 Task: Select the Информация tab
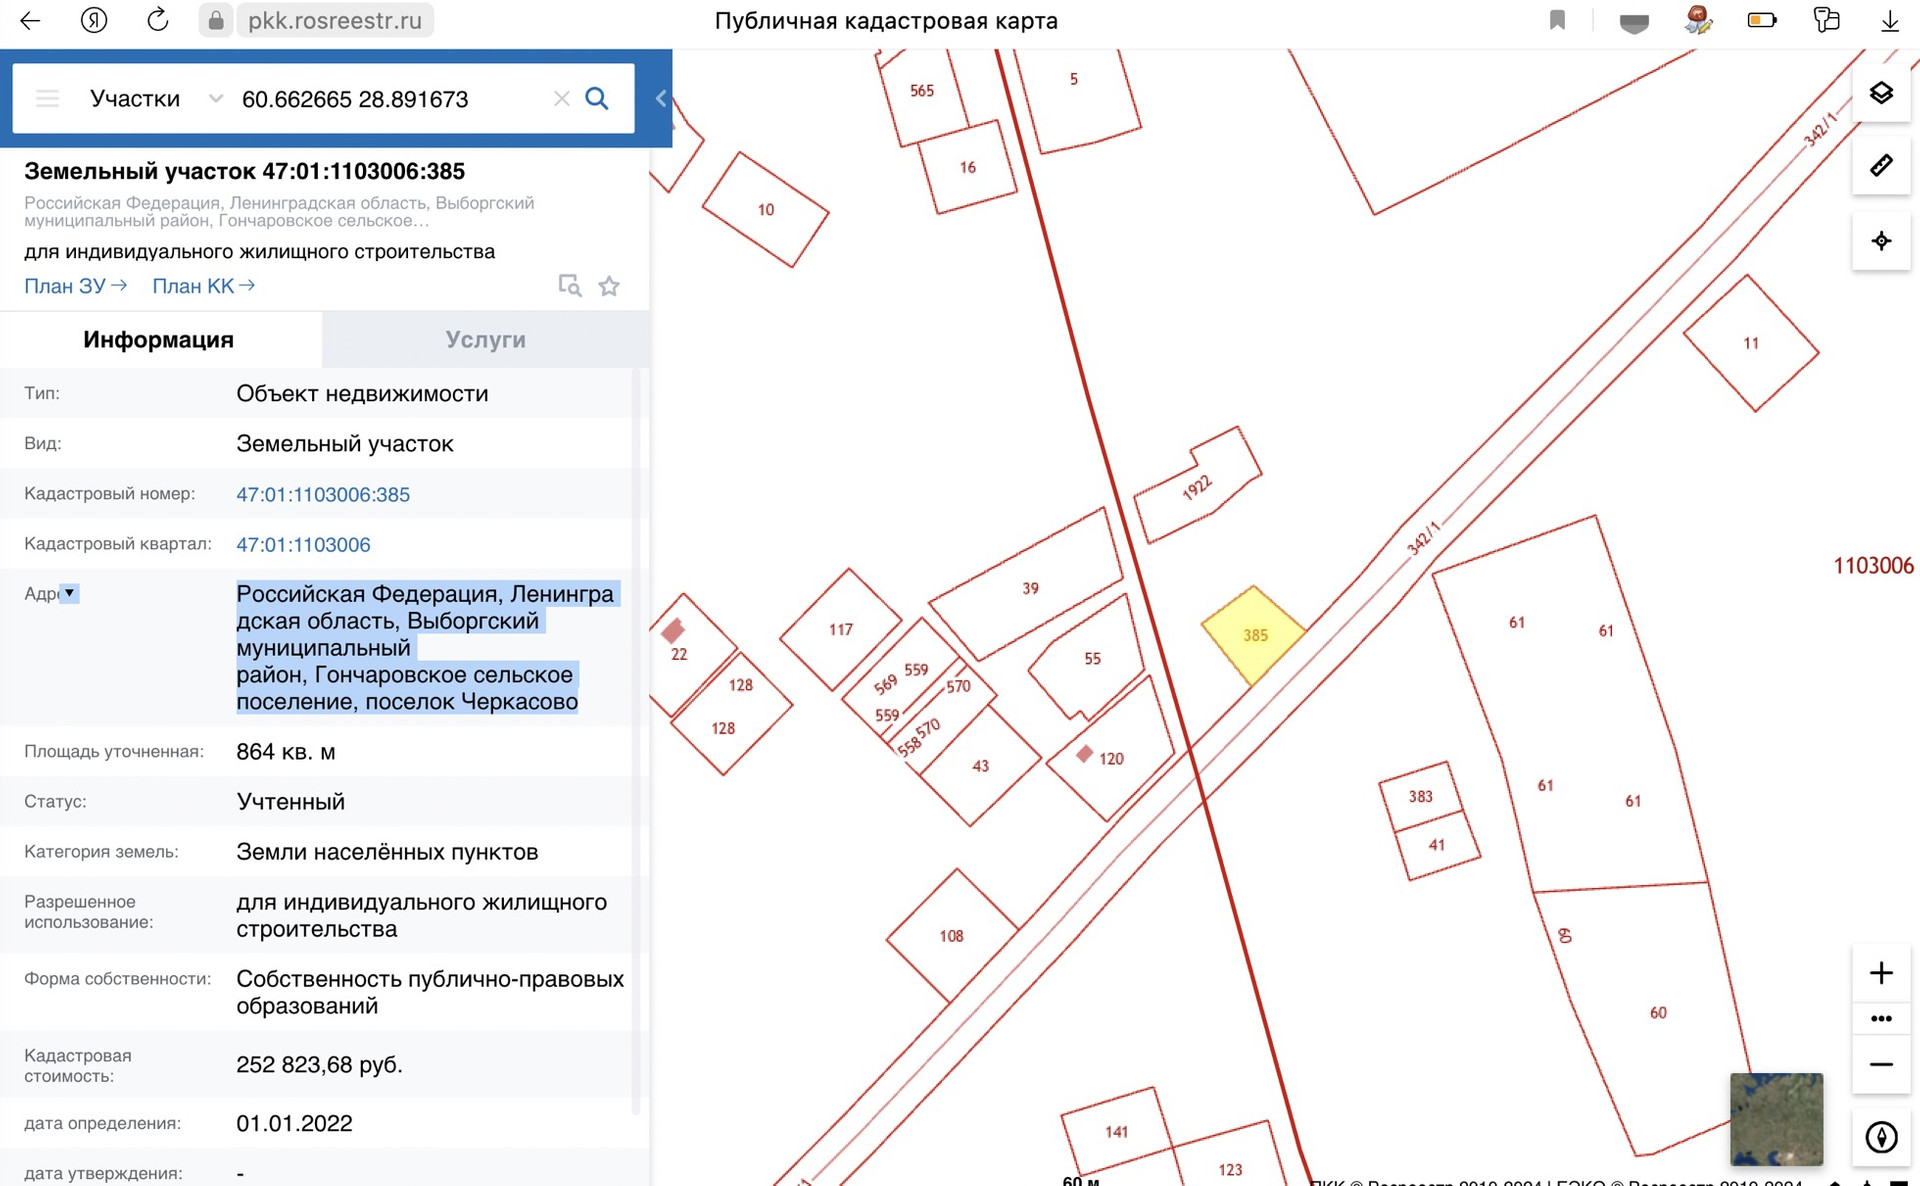158,339
